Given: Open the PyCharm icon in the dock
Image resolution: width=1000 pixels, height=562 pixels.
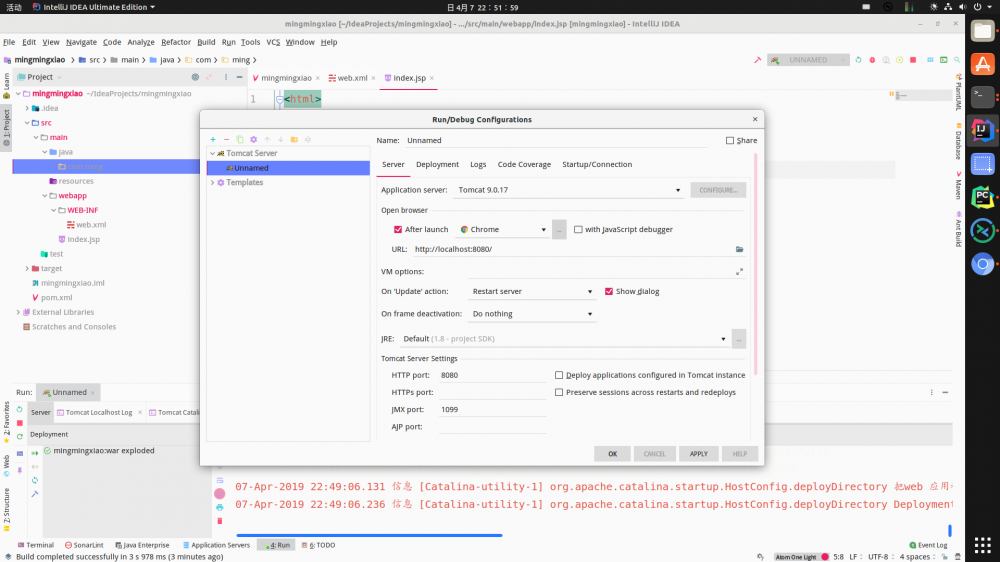Looking at the screenshot, I should coord(982,197).
